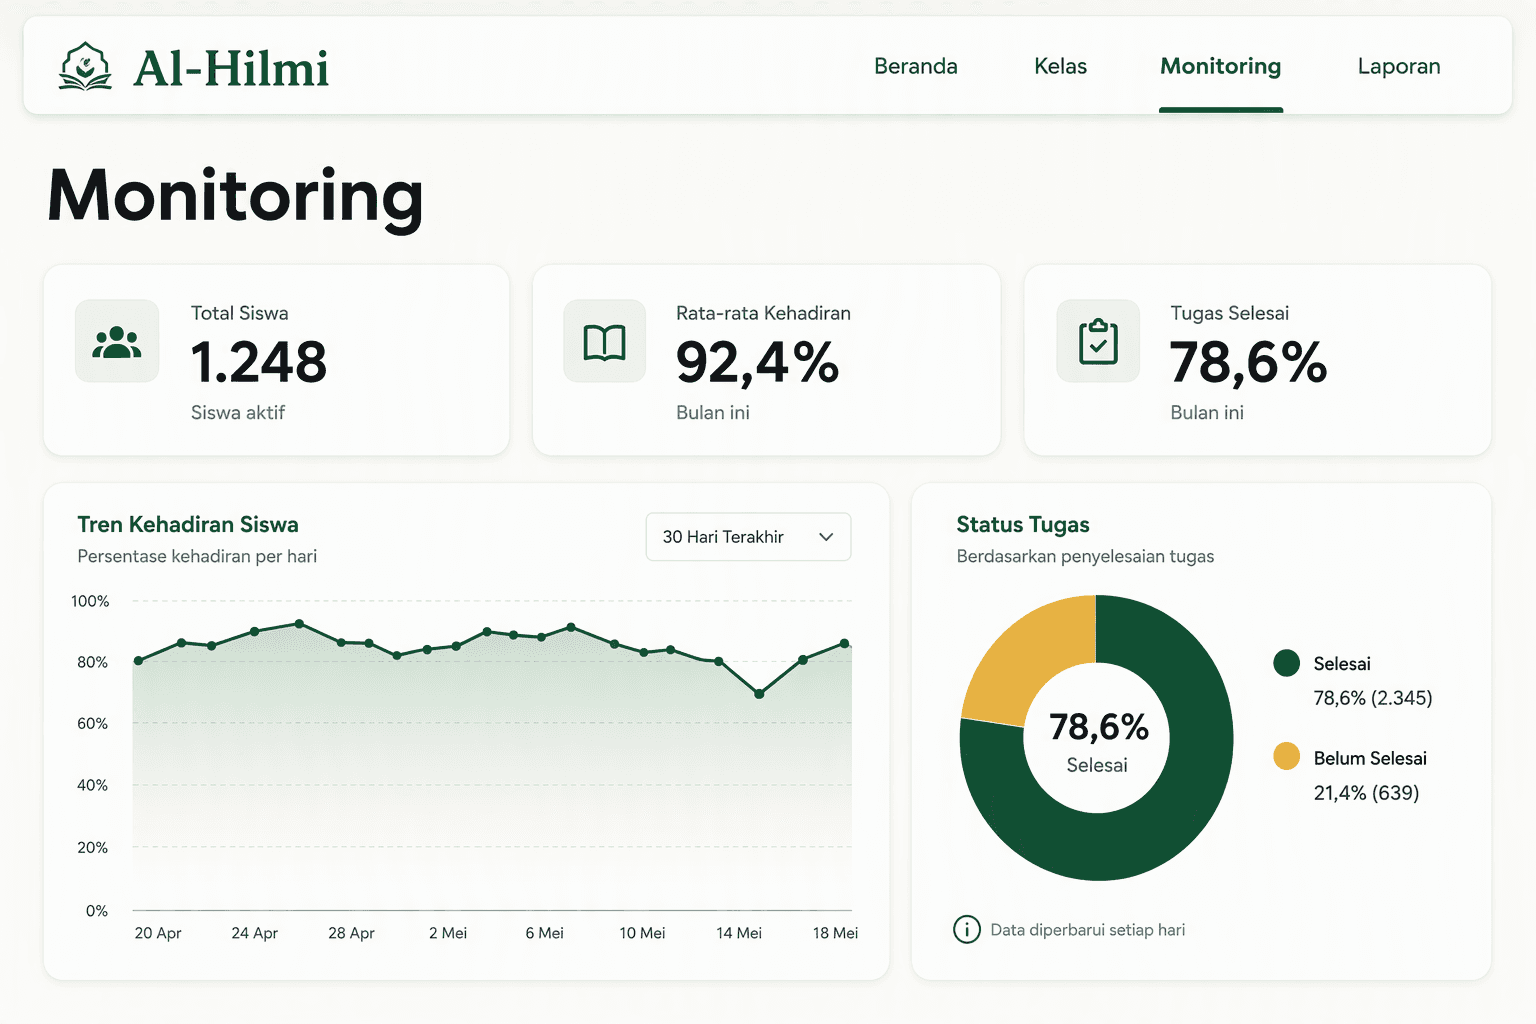Click the Selesai legend label
The width and height of the screenshot is (1536, 1024).
[1342, 664]
